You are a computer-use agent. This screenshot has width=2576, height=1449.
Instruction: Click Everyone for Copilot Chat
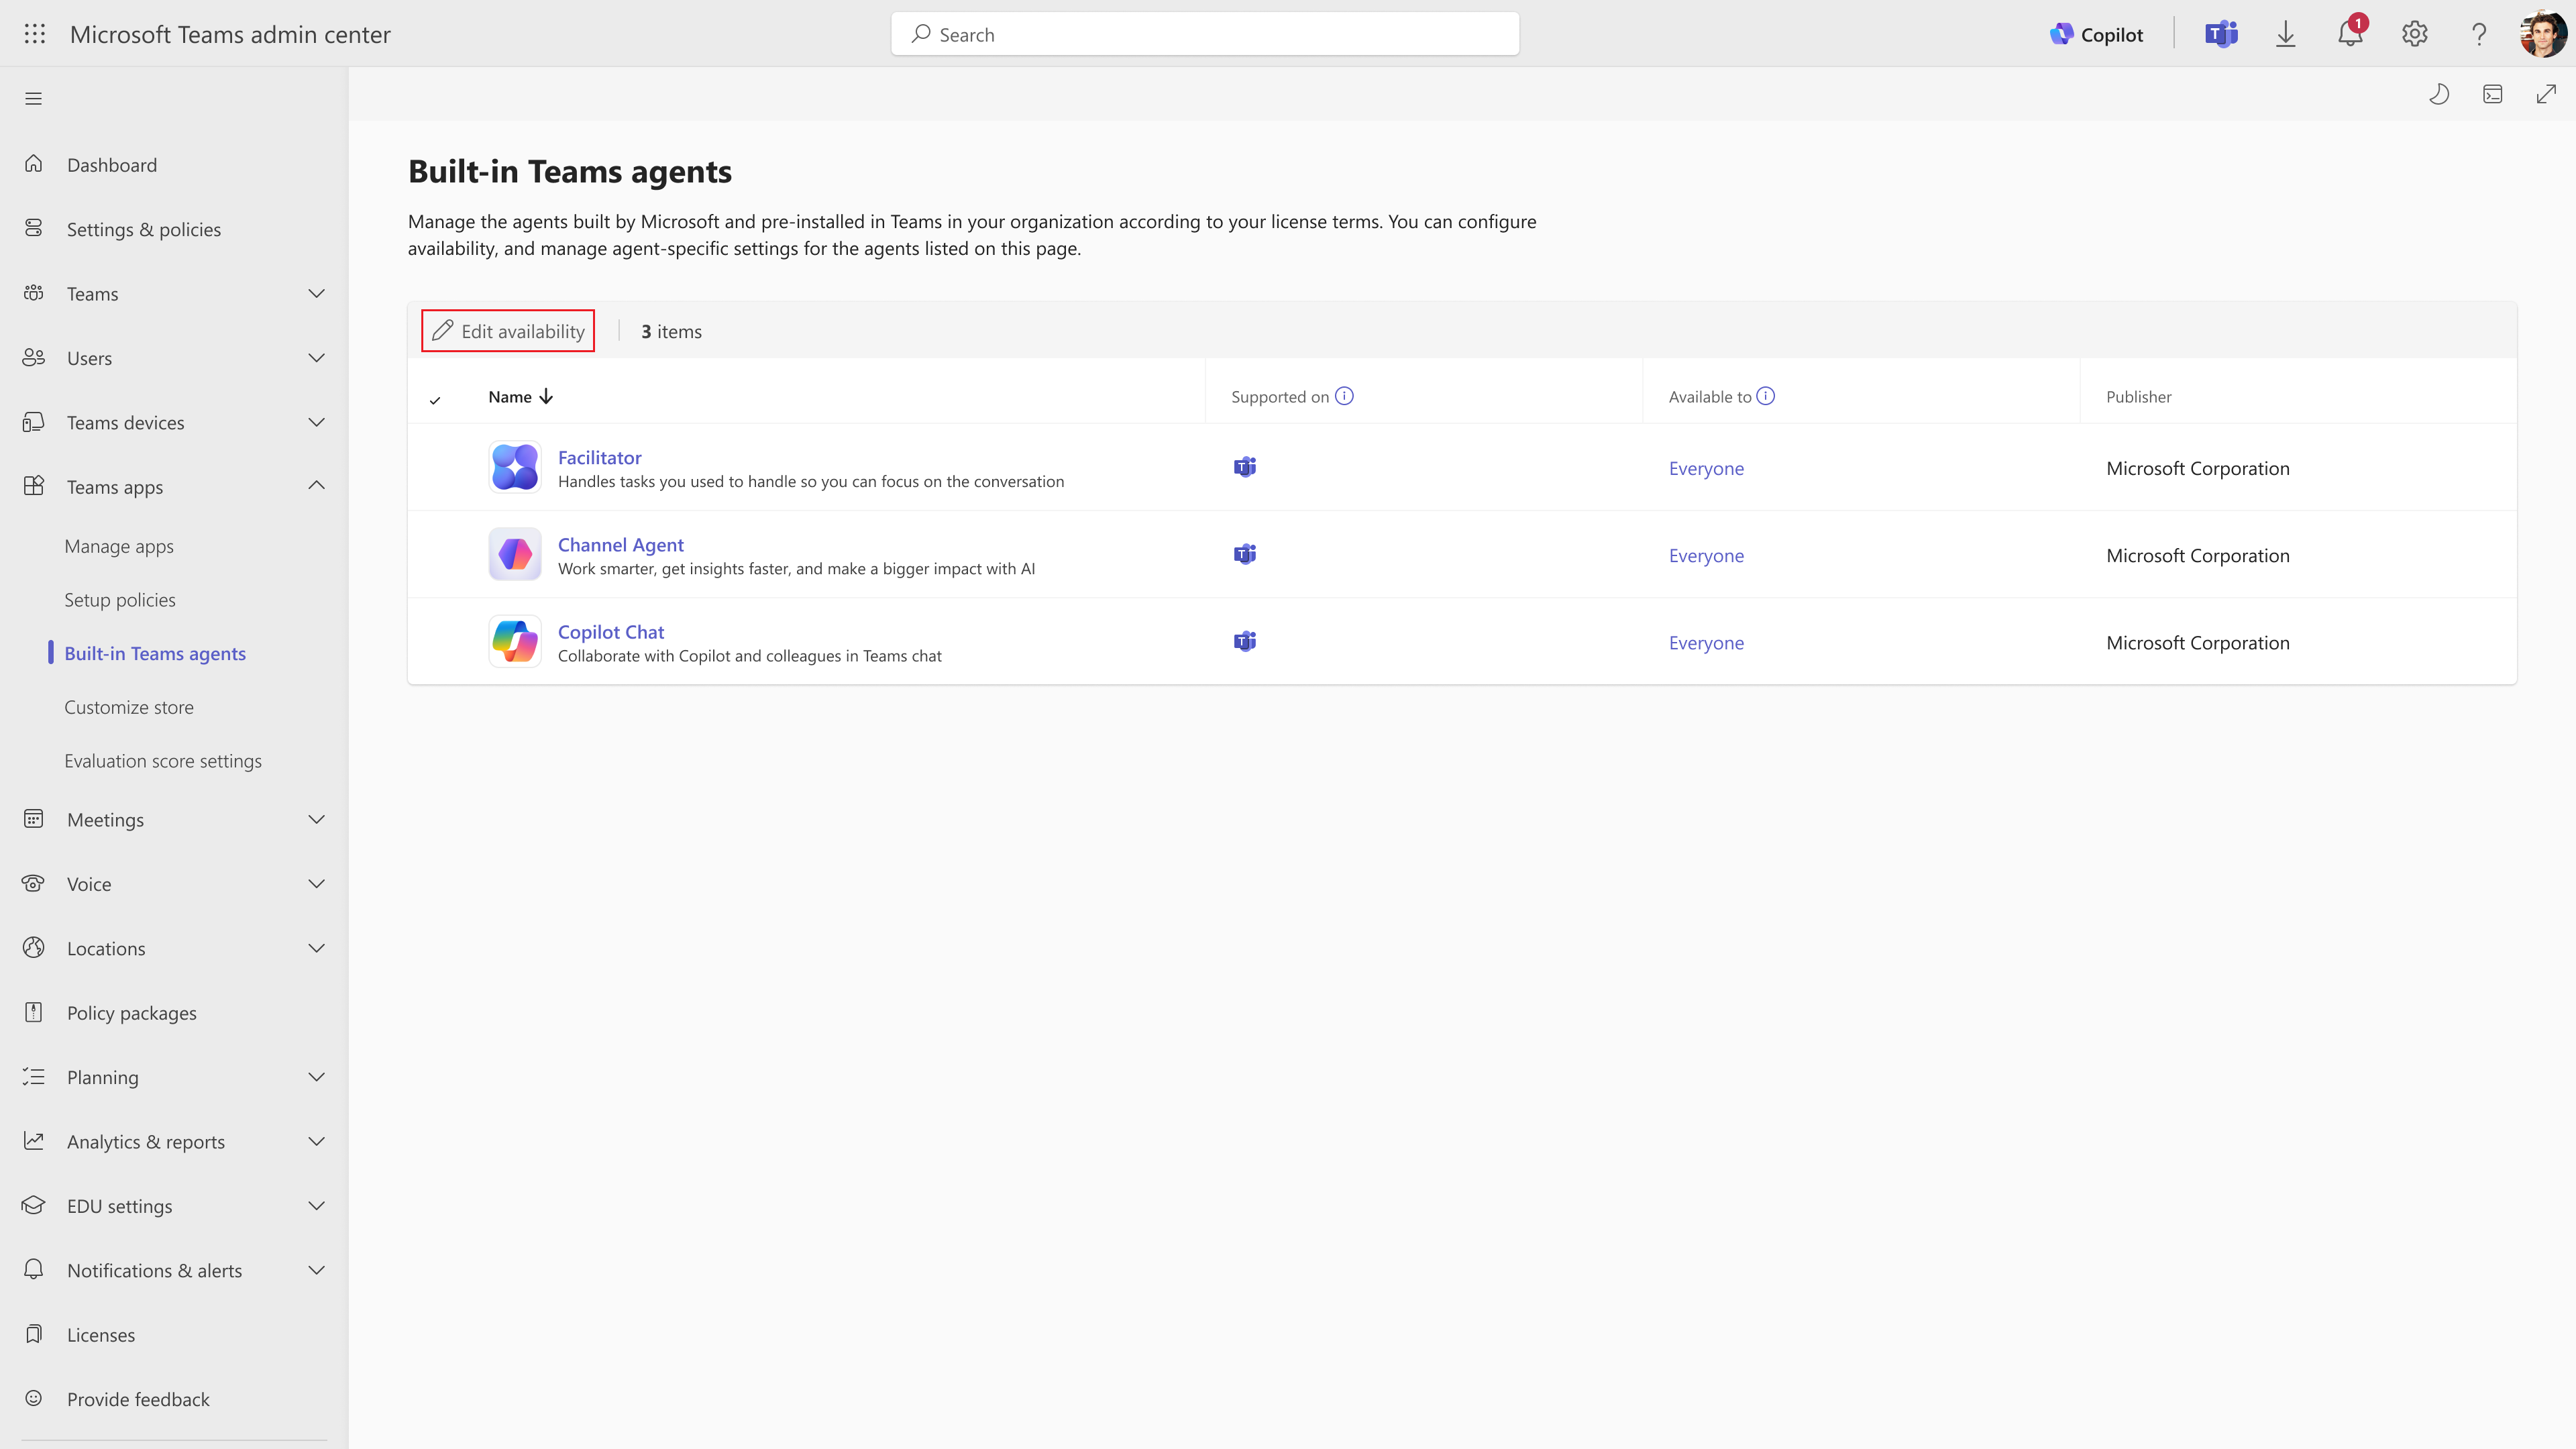[x=1706, y=642]
